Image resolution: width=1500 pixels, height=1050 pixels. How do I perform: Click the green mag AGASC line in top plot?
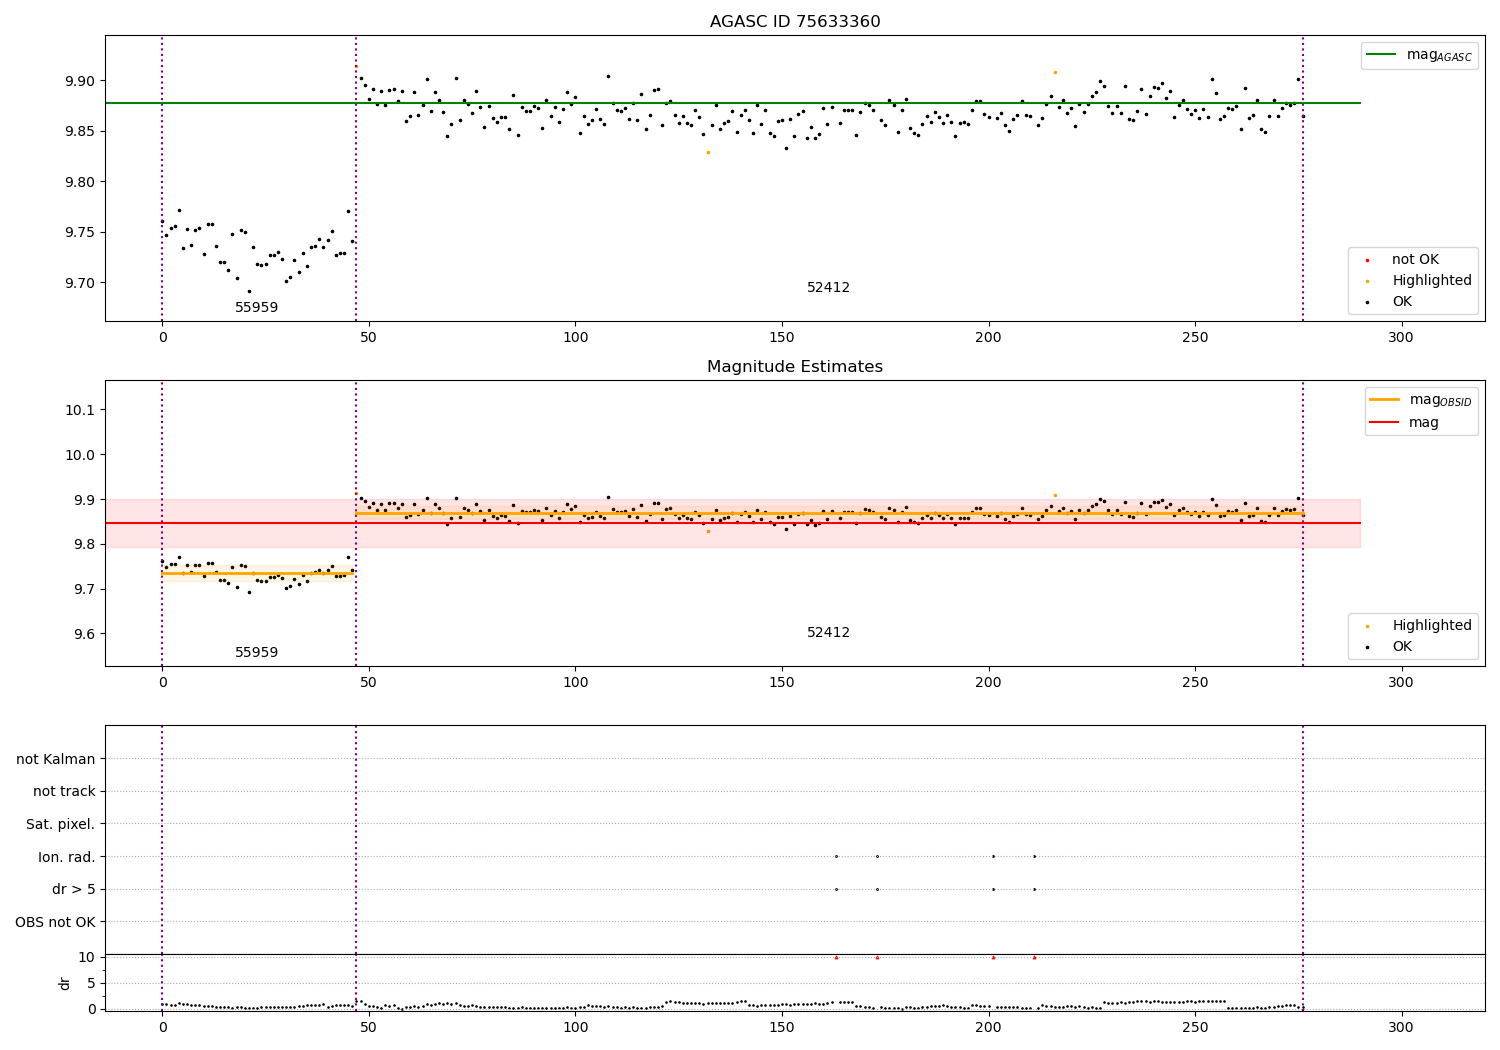click(x=733, y=103)
